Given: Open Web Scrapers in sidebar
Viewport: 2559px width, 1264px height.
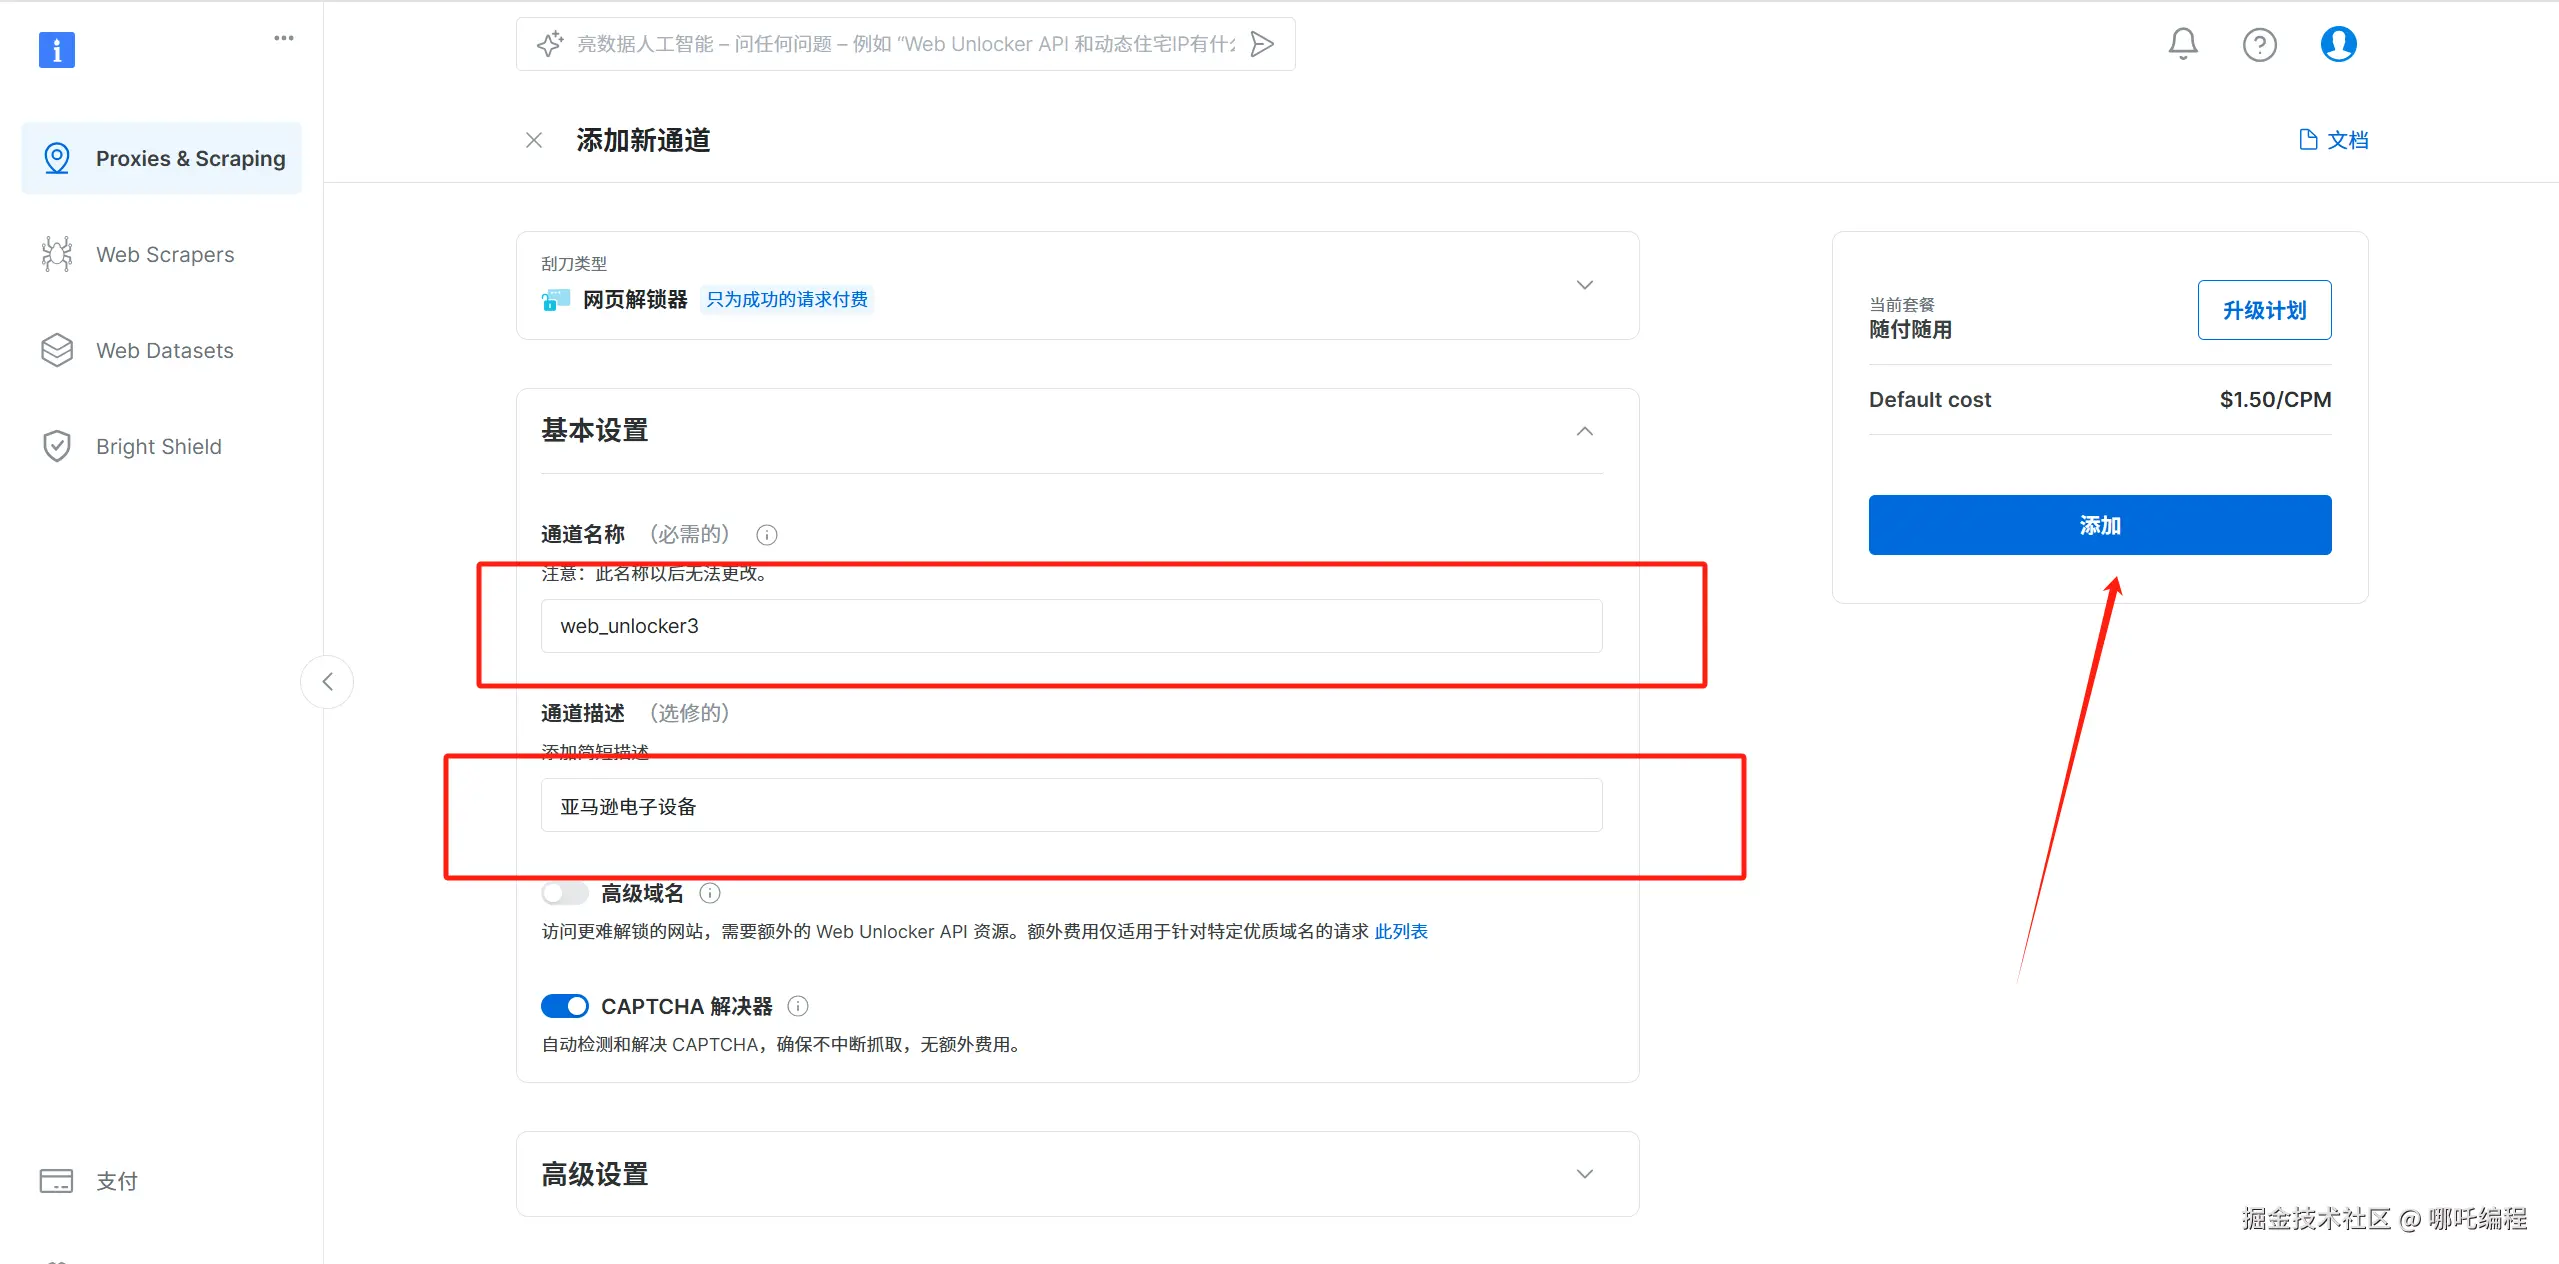Looking at the screenshot, I should pos(164,255).
